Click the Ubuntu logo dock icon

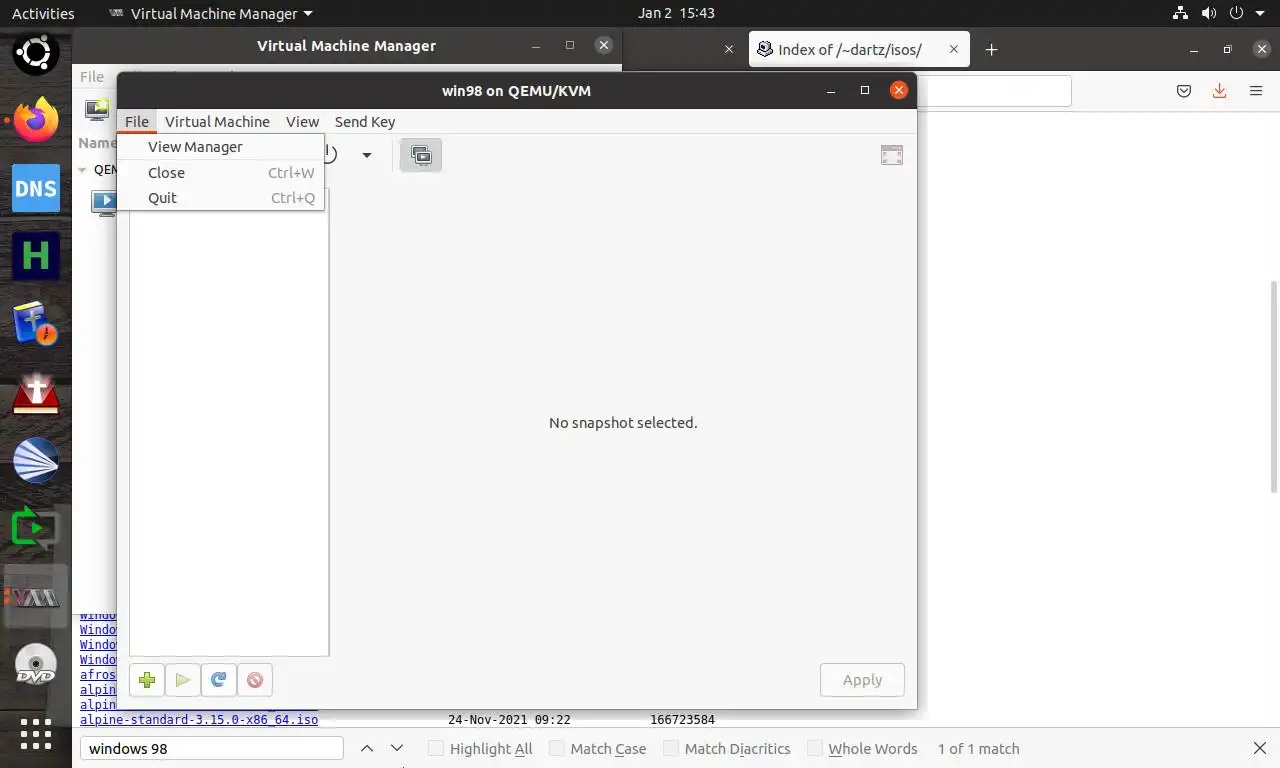pyautogui.click(x=36, y=52)
